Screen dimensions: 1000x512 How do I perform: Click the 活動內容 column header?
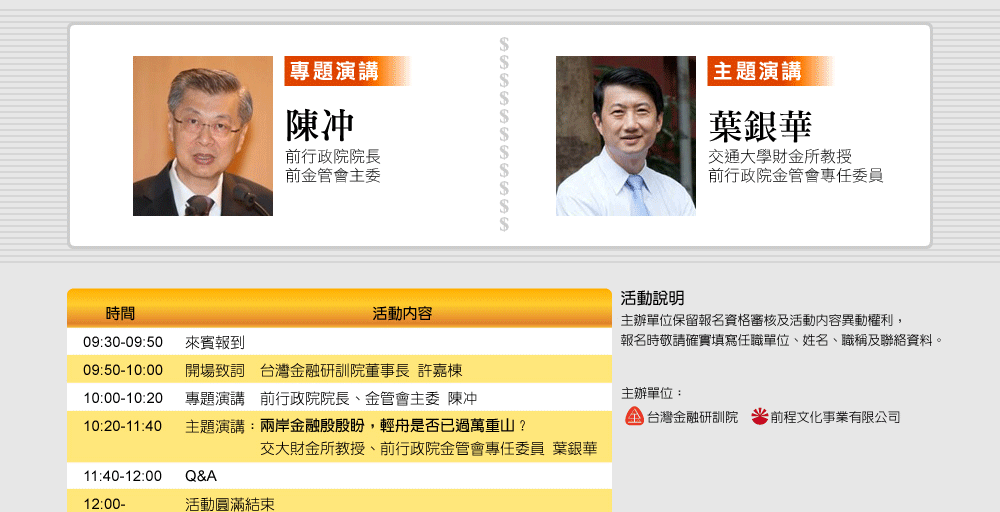[402, 313]
